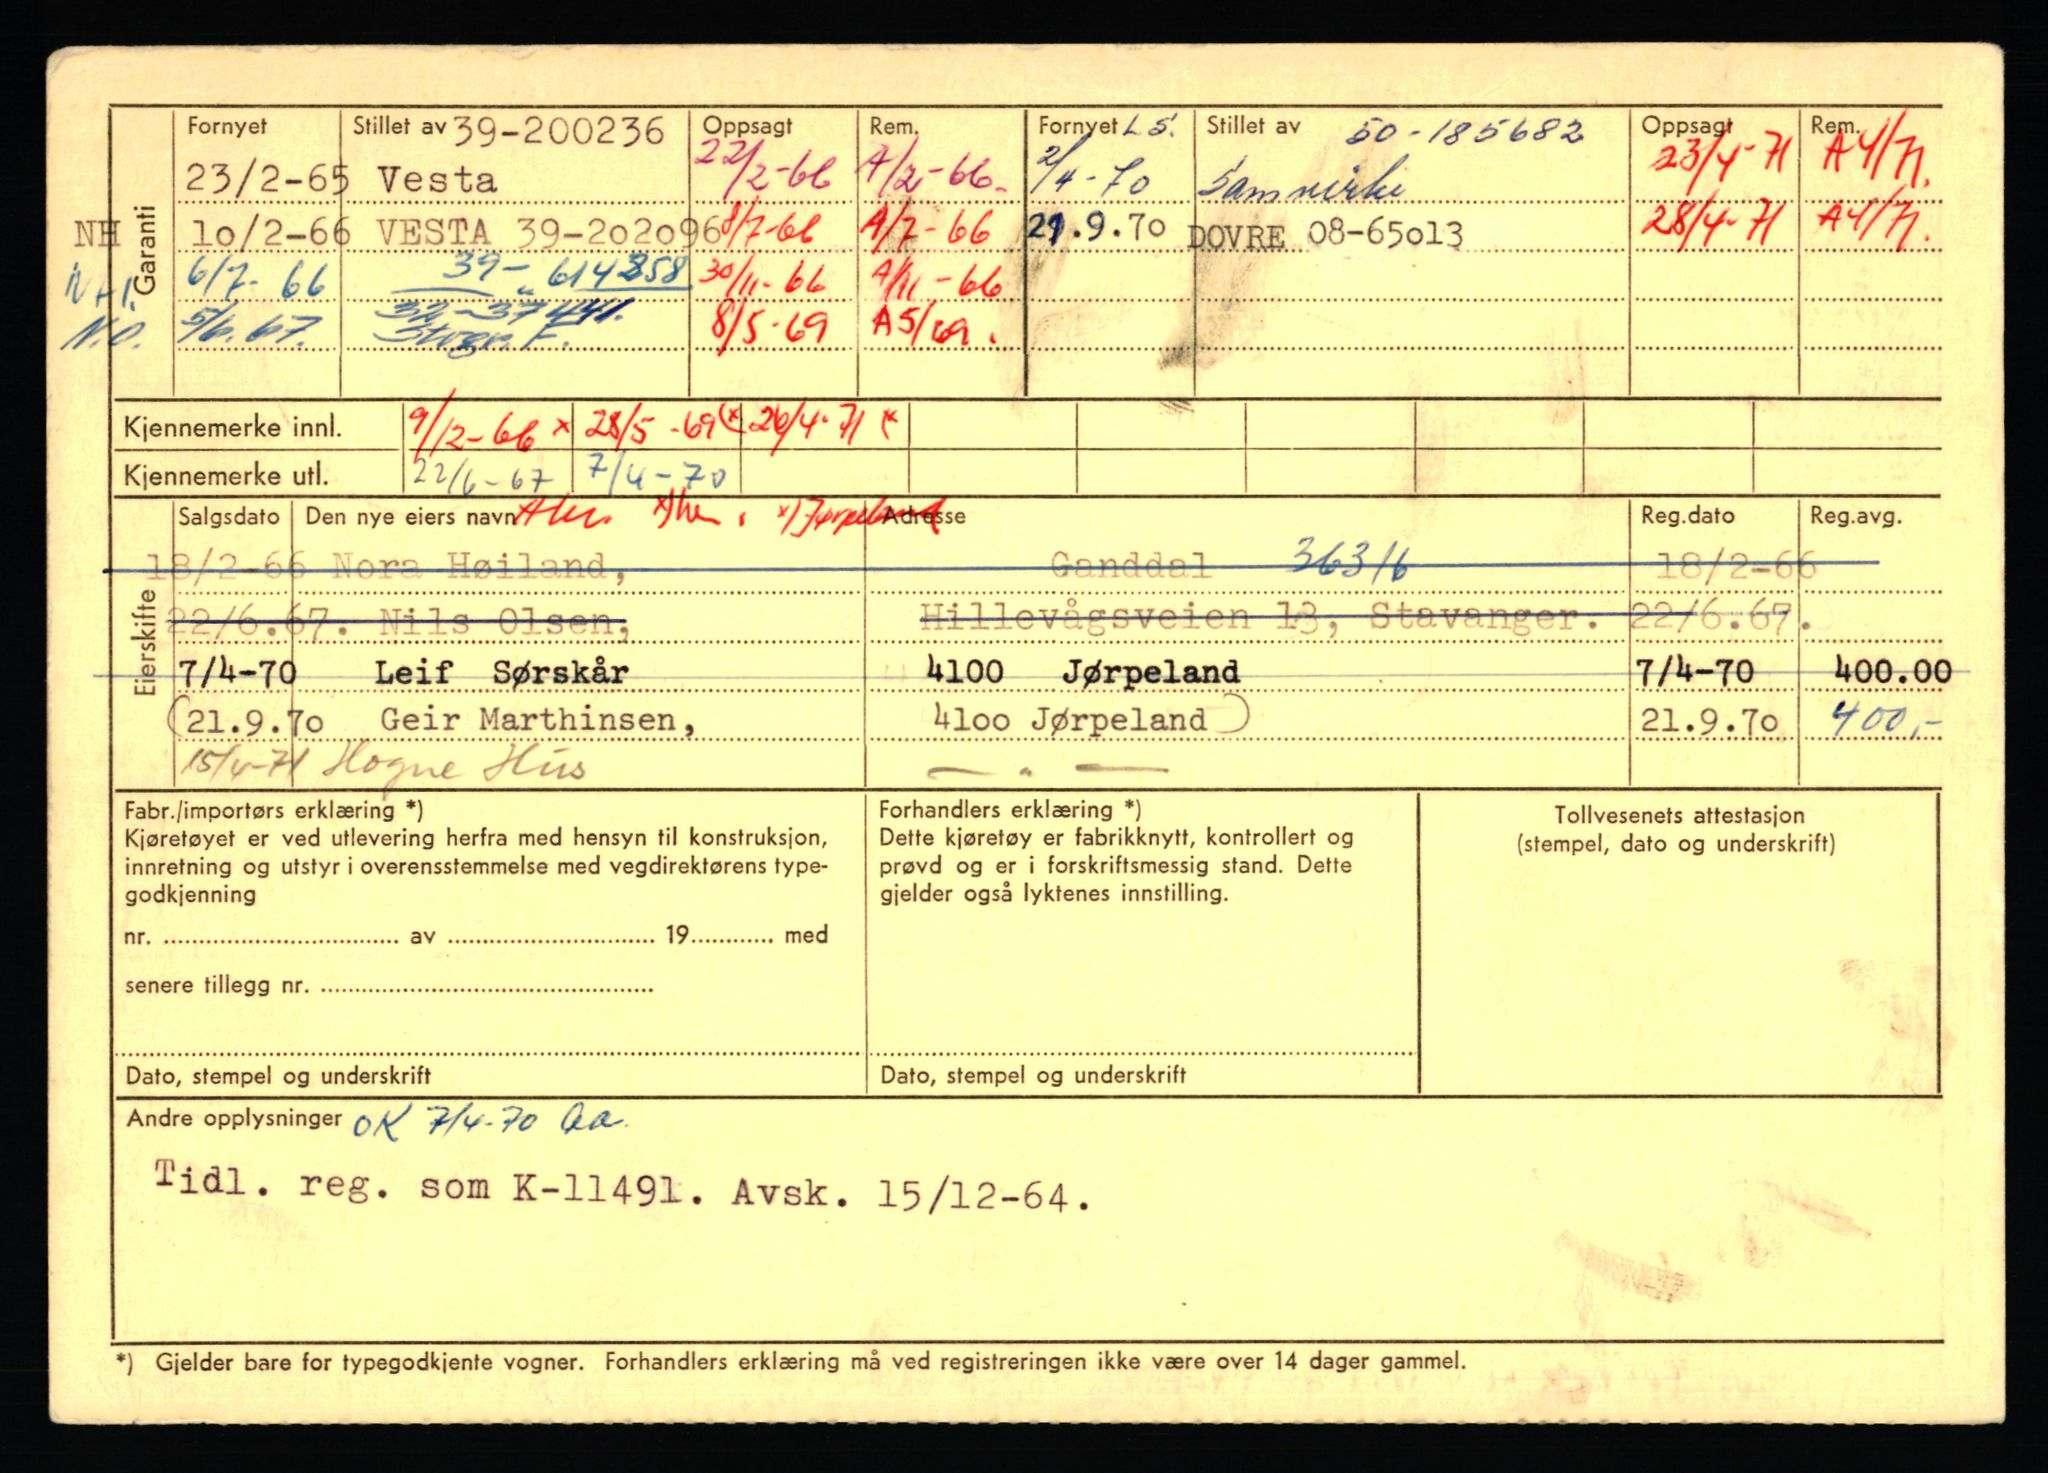Click the typed name 'Geir Marthinsen,'

538,719
